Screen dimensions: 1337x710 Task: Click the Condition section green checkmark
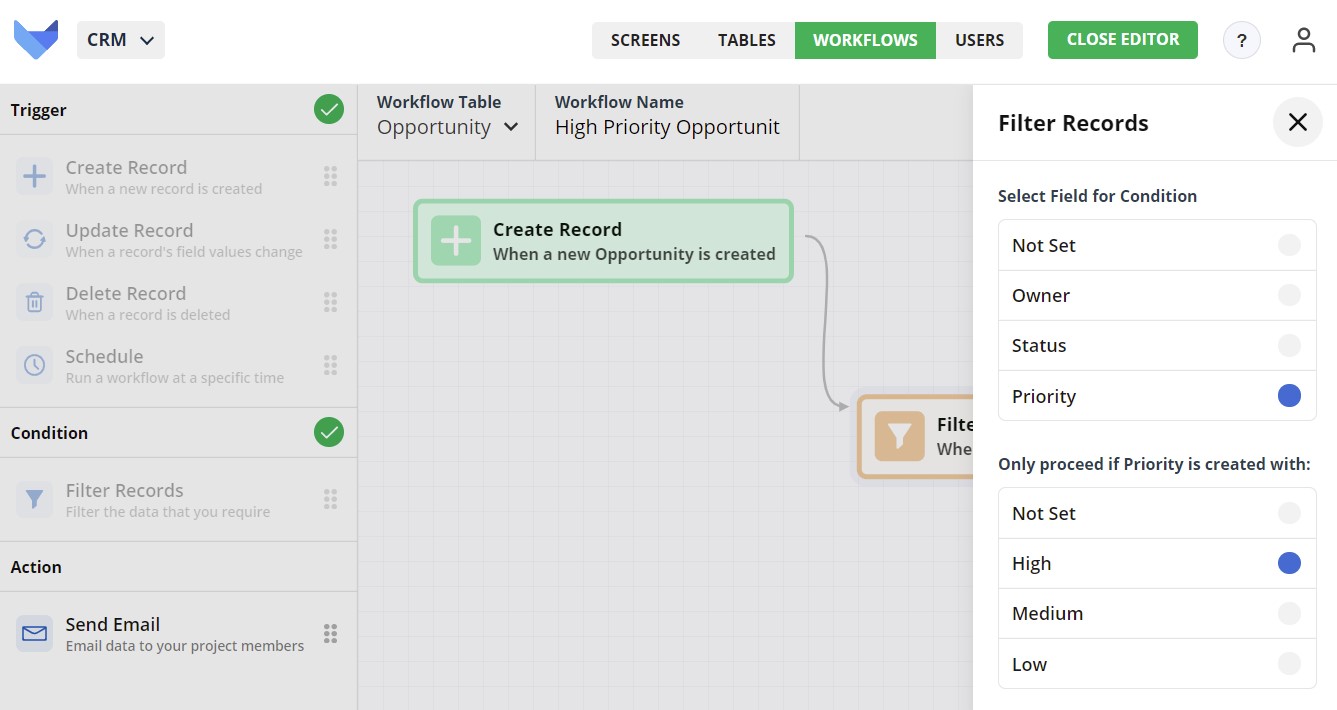(329, 432)
